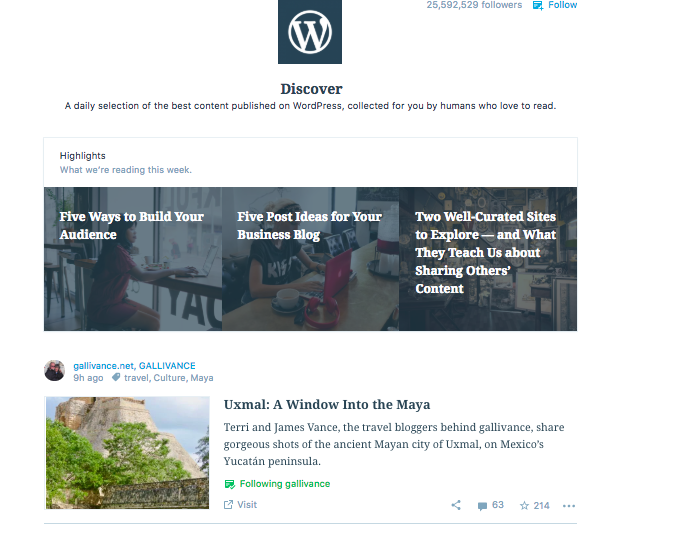Click the share icon on the post

click(456, 505)
